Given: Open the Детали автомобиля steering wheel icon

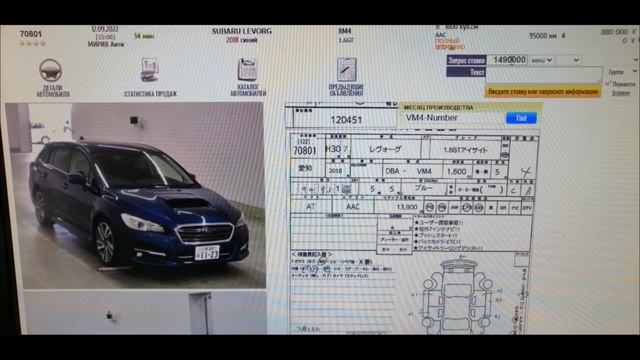Looking at the screenshot, I should (51, 70).
